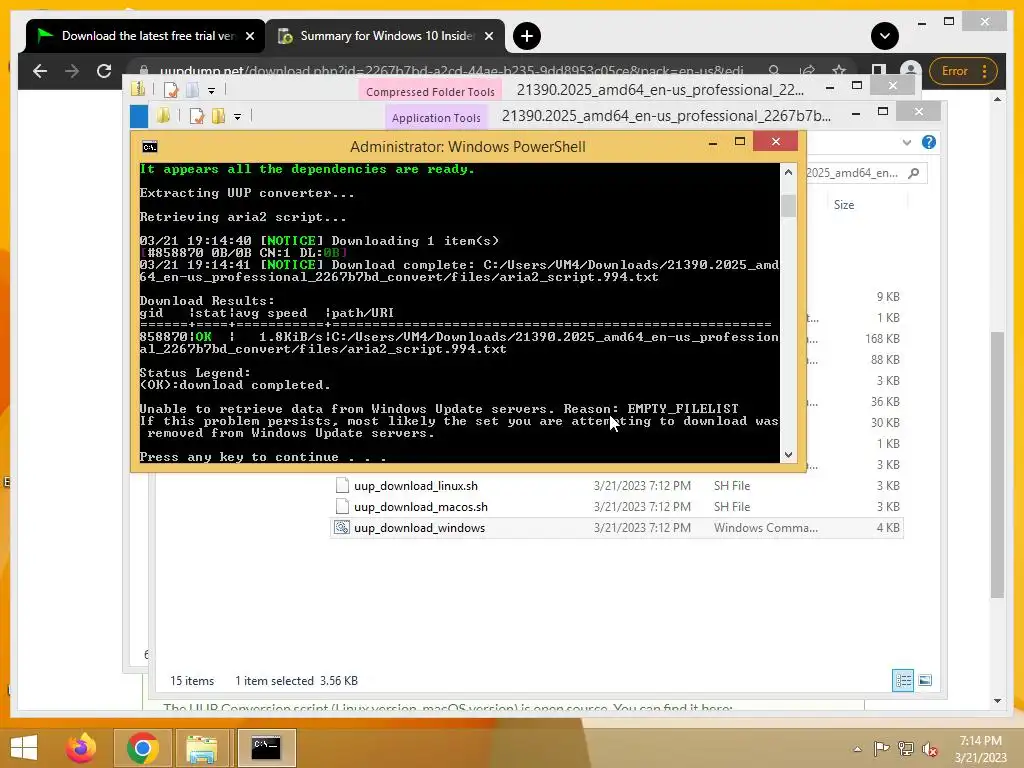Select uup_download_linux.sh file

[x=415, y=486]
